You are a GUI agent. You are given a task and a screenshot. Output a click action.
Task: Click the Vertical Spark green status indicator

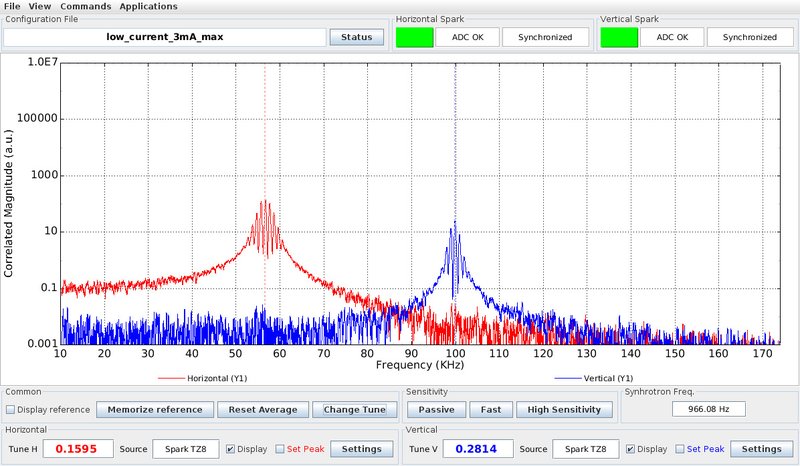click(619, 37)
